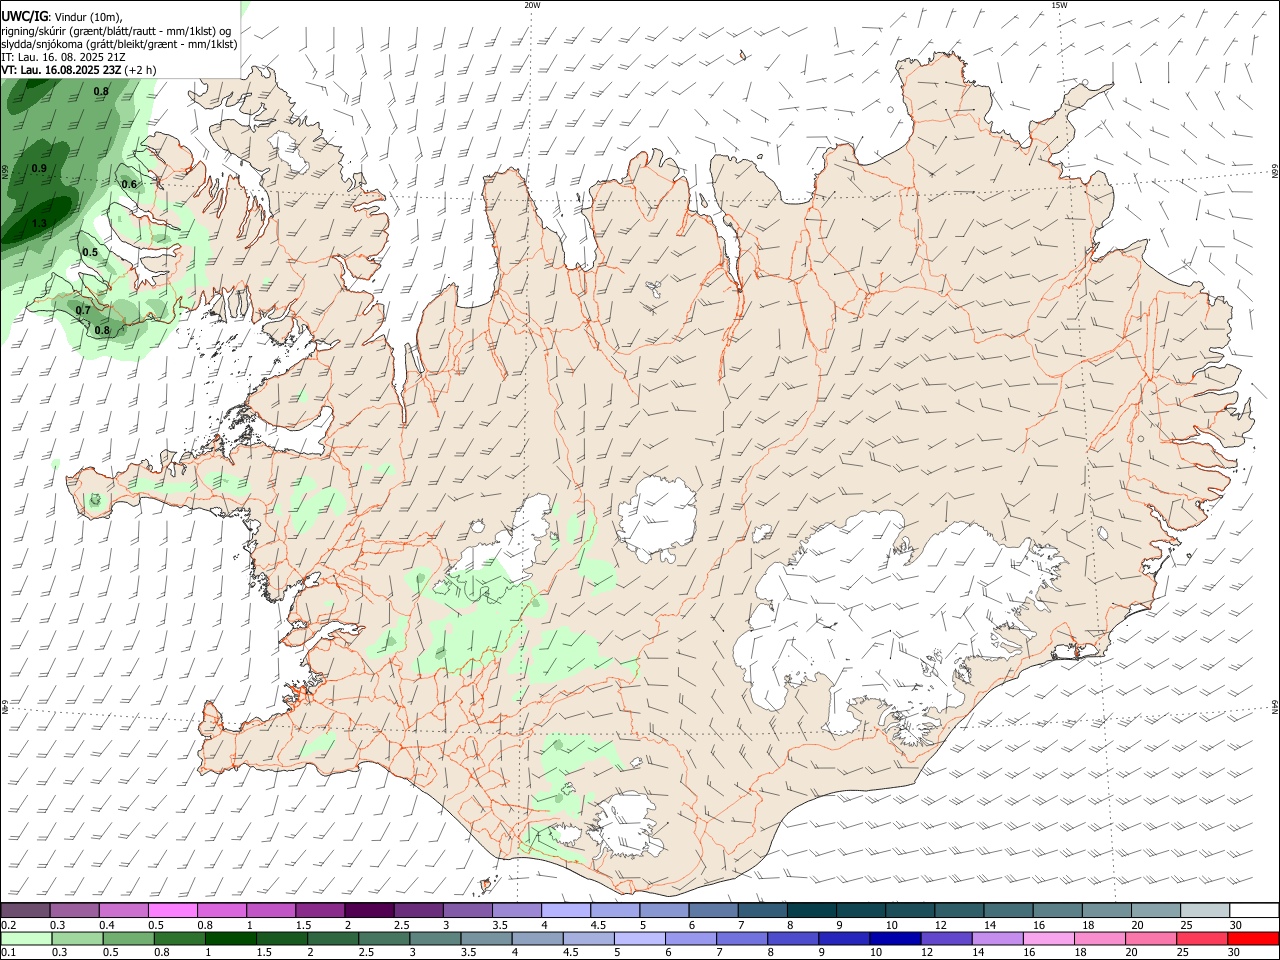Click the 'slydda/snjókoma' legend description line
This screenshot has width=1280, height=960.
click(119, 44)
